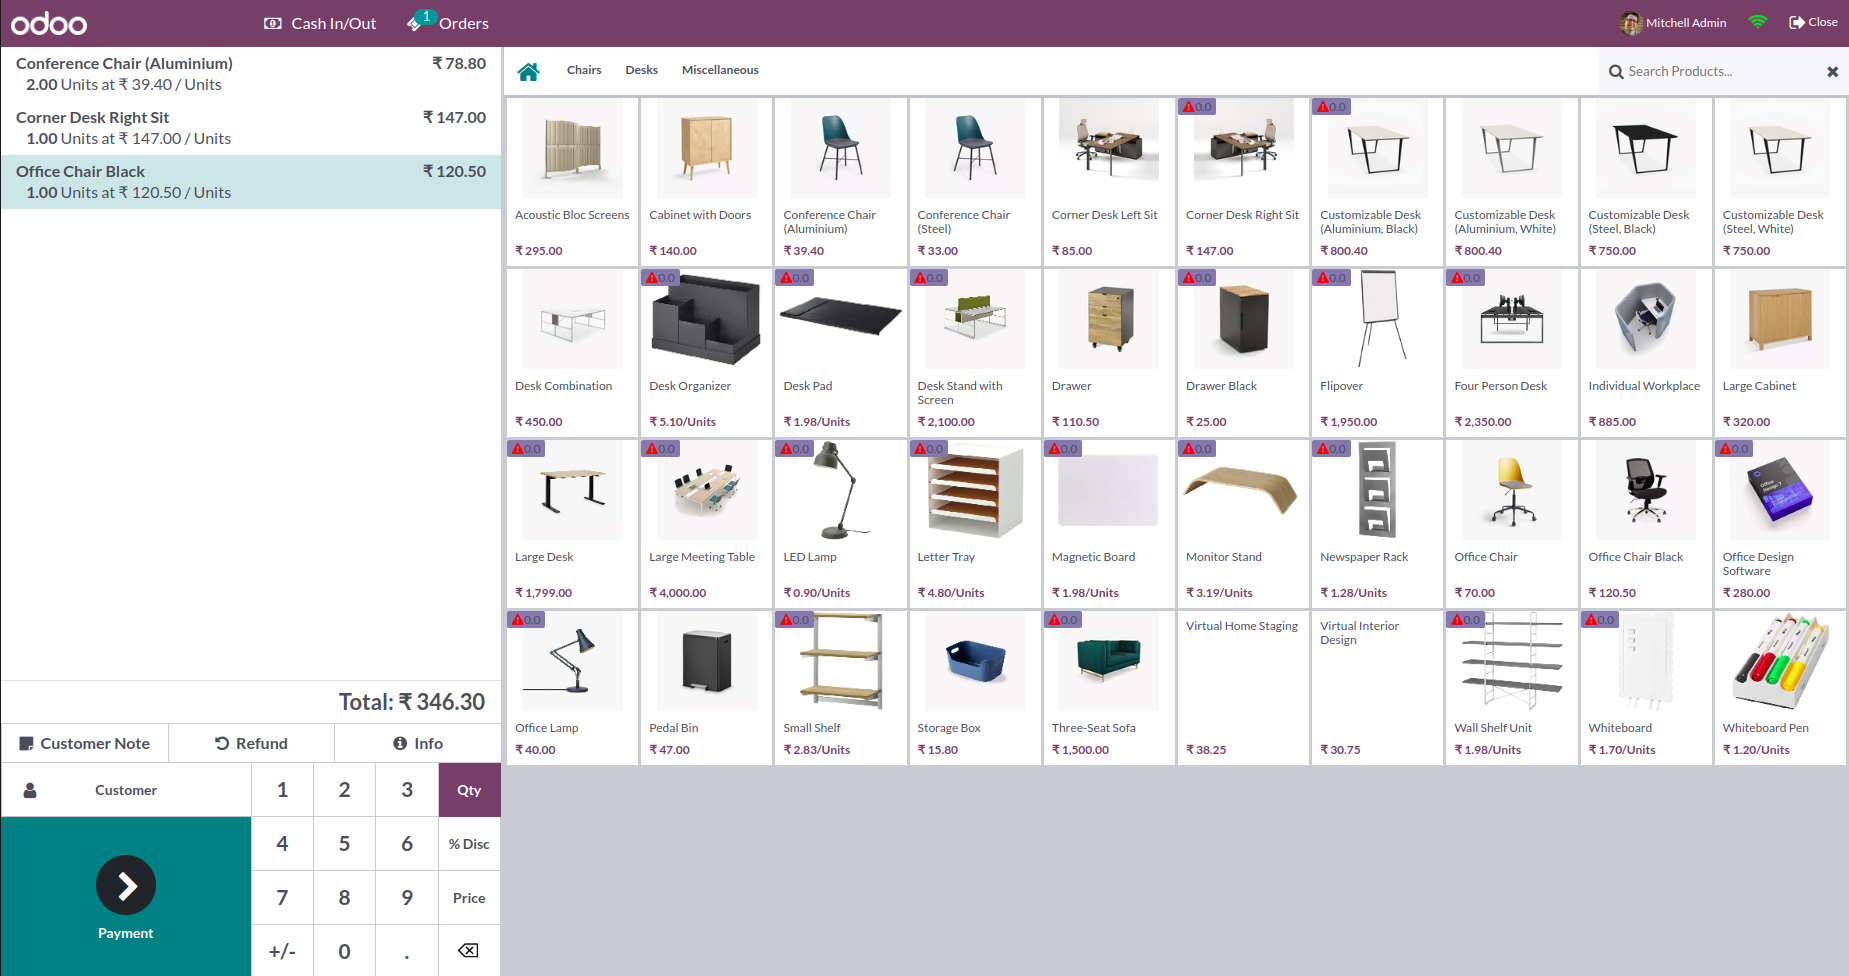Click the Payment arrow circle icon
The width and height of the screenshot is (1849, 976).
pos(126,885)
